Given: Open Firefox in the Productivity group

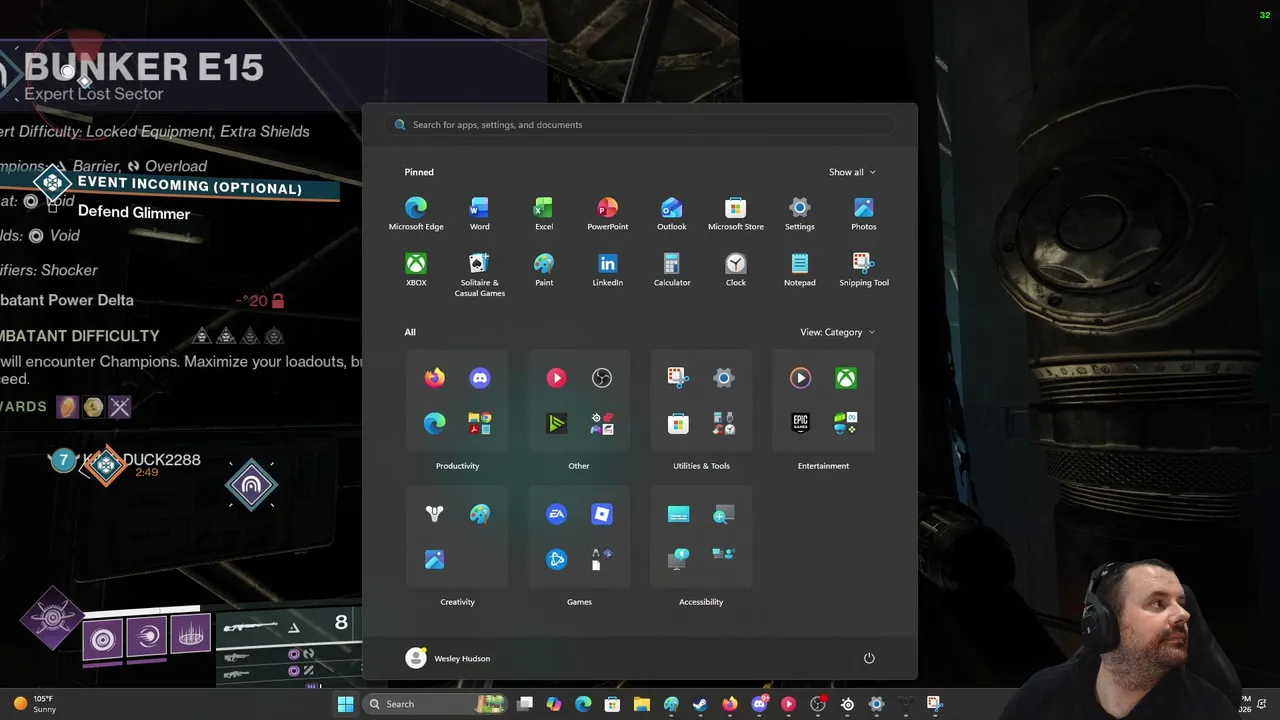Looking at the screenshot, I should pyautogui.click(x=434, y=378).
